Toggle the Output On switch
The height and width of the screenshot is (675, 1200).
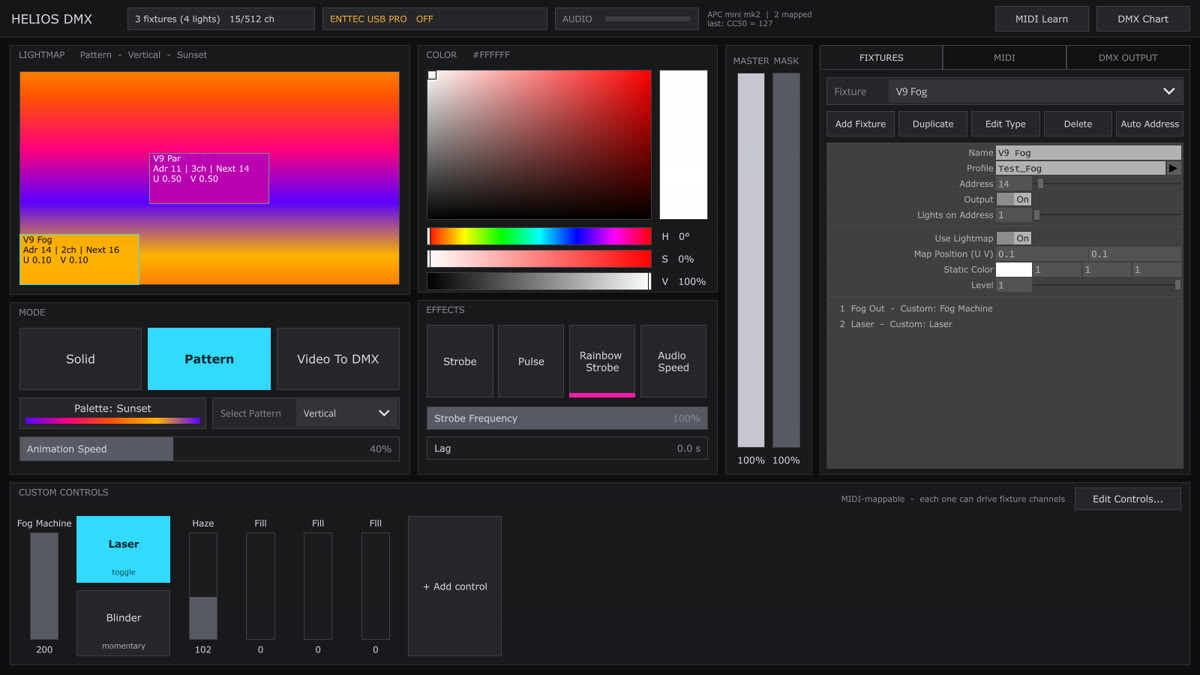[1013, 199]
